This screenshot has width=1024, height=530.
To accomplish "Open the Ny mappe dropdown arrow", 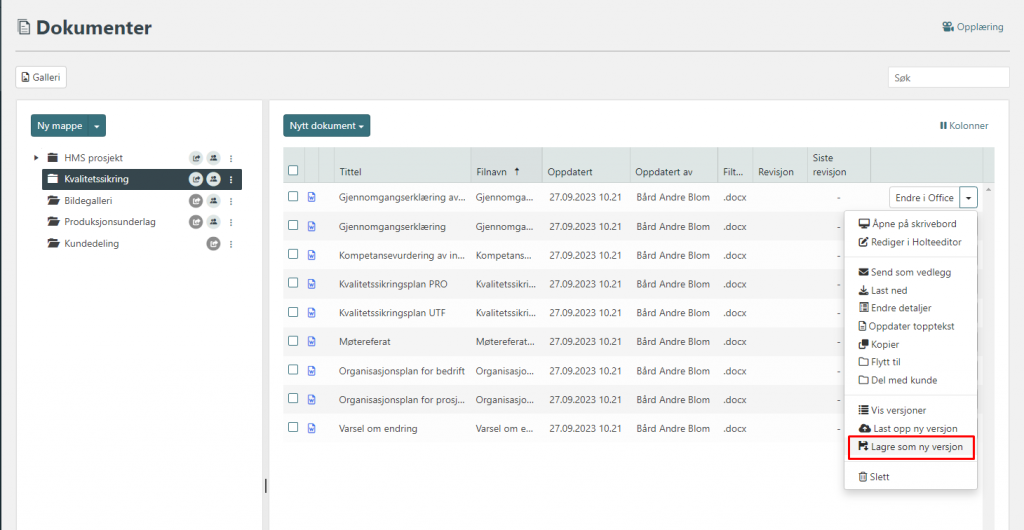I will [96, 126].
